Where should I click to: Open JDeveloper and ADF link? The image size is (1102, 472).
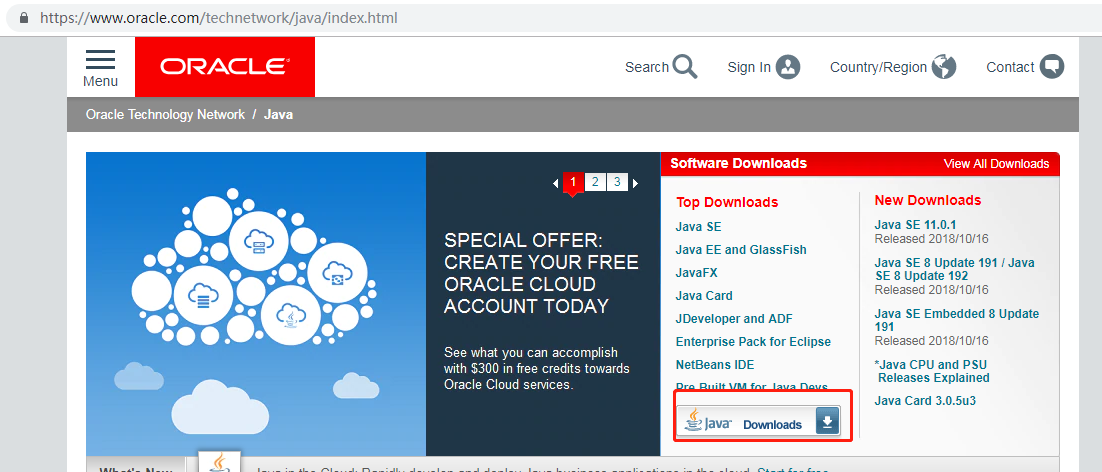tap(734, 319)
